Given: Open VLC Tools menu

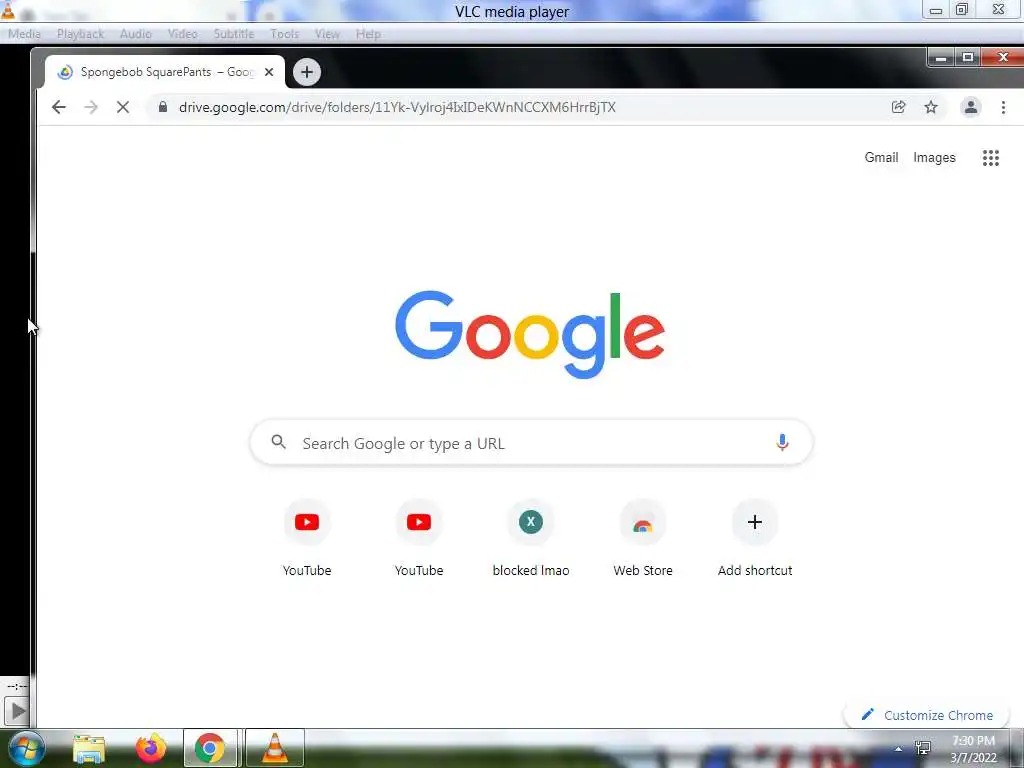Looking at the screenshot, I should (x=285, y=34).
